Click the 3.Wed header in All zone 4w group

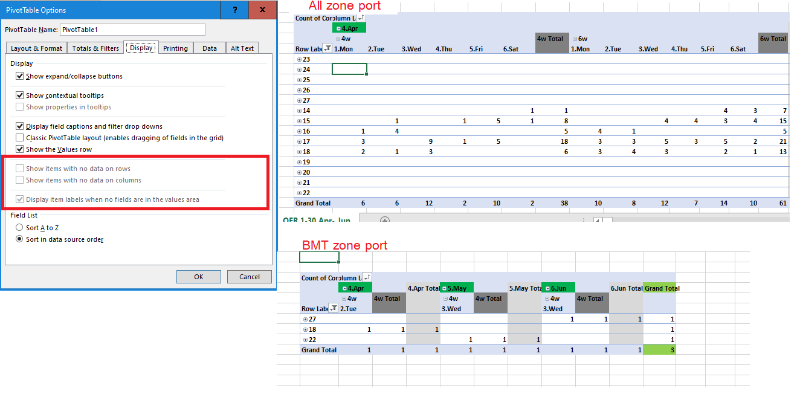[411, 49]
